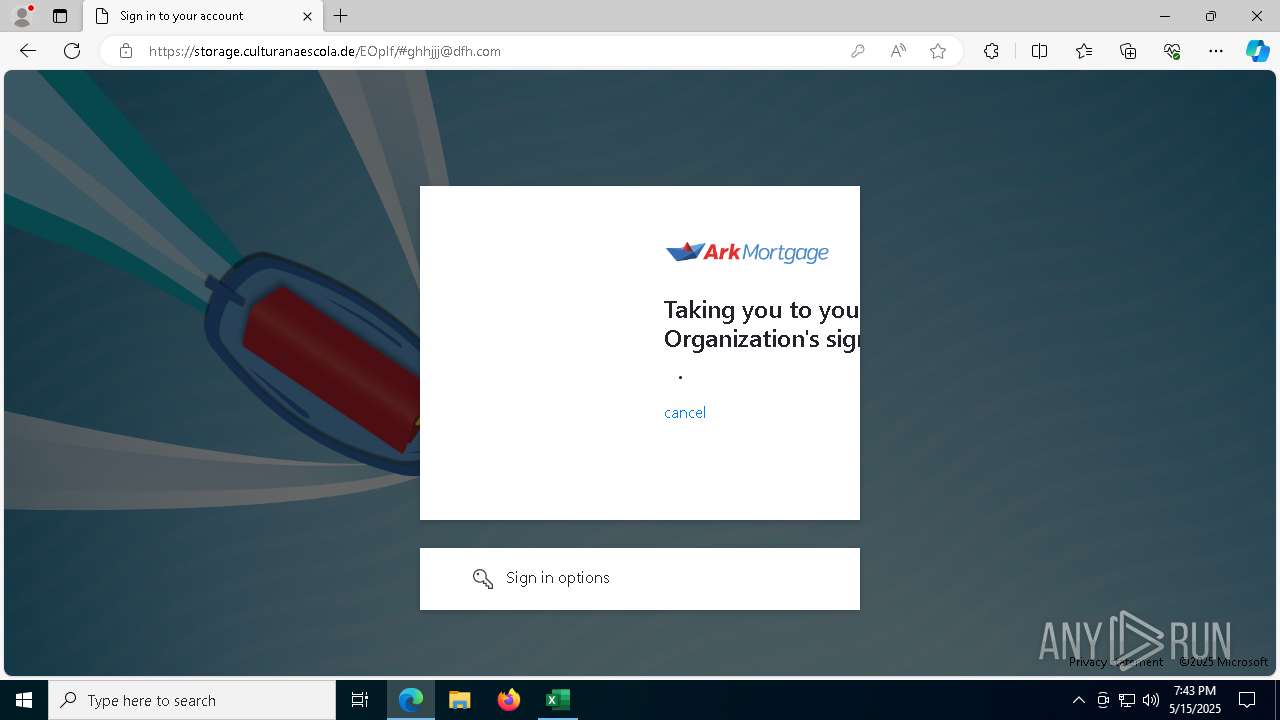This screenshot has height=720, width=1280.
Task: Click the address bar URL
Action: (325, 51)
